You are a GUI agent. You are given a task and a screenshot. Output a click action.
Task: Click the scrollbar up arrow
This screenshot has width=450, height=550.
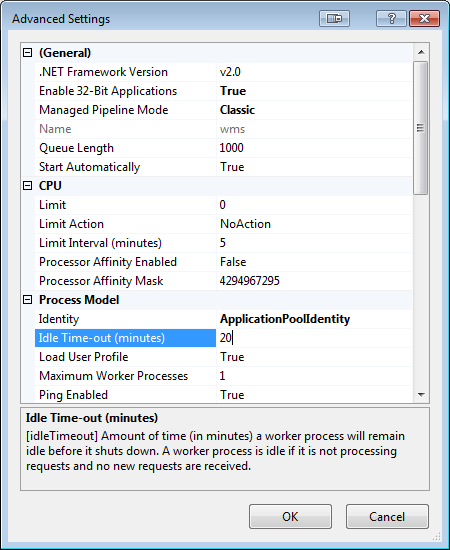tap(421, 52)
